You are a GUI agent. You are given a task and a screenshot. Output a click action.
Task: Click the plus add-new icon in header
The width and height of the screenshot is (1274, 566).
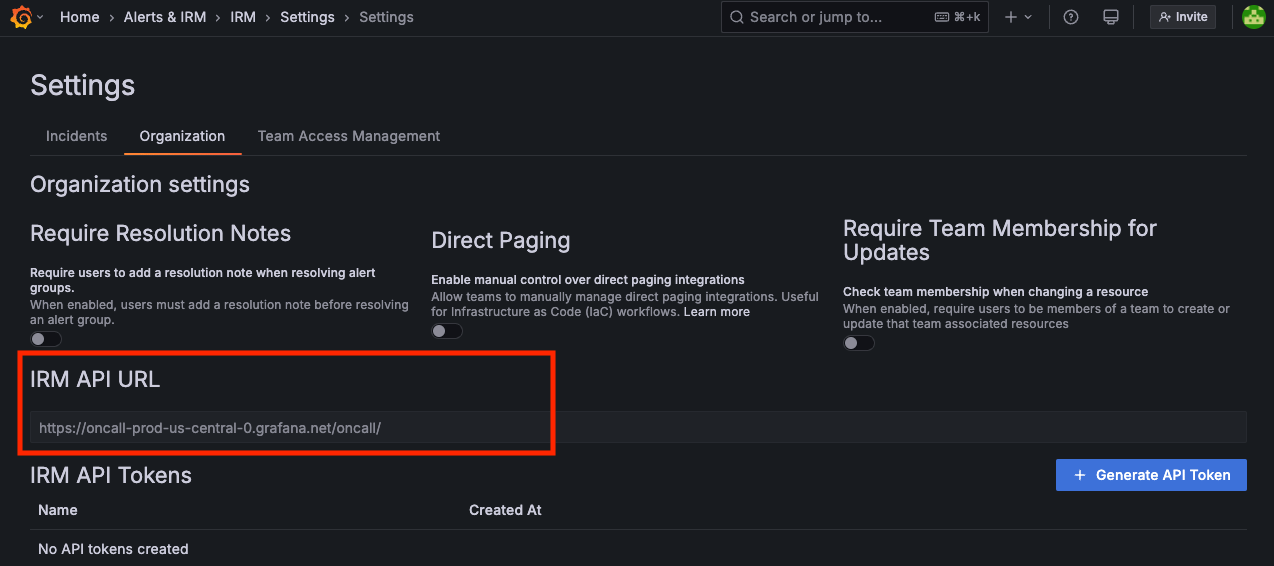(1011, 17)
